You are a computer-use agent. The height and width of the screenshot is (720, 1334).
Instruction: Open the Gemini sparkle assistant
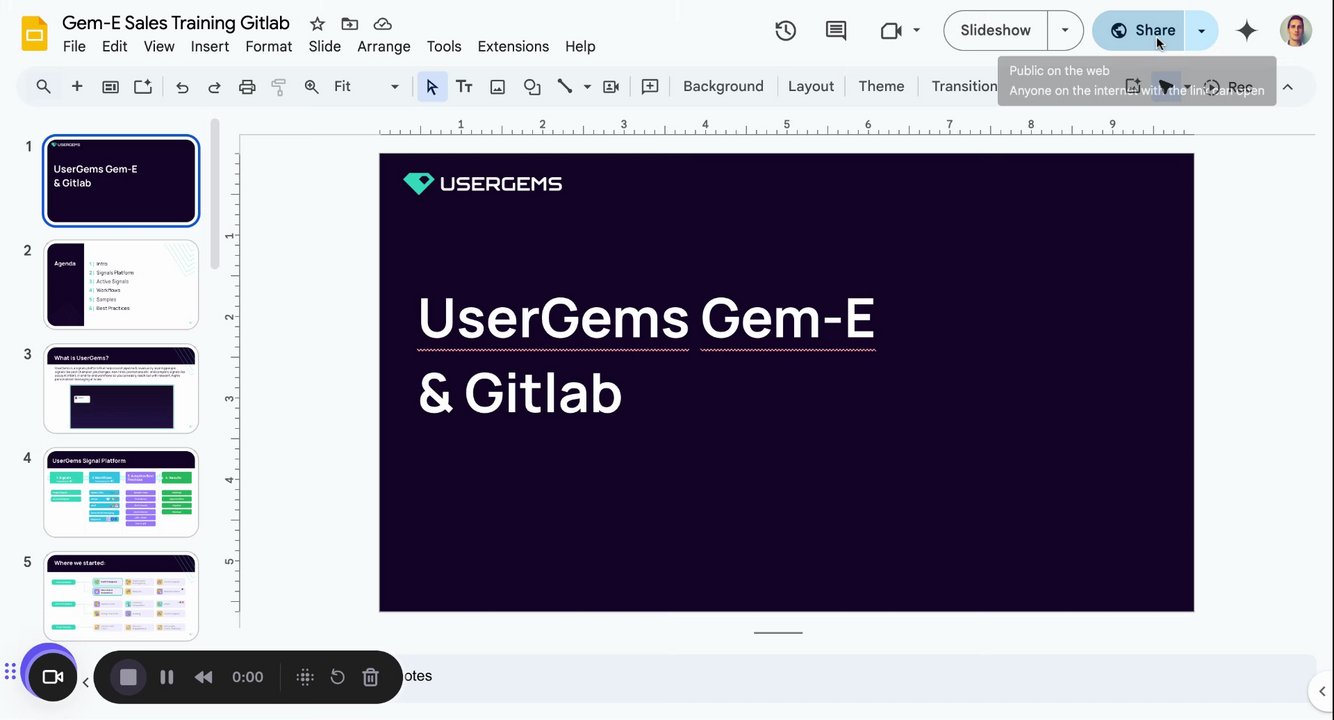(x=1247, y=31)
